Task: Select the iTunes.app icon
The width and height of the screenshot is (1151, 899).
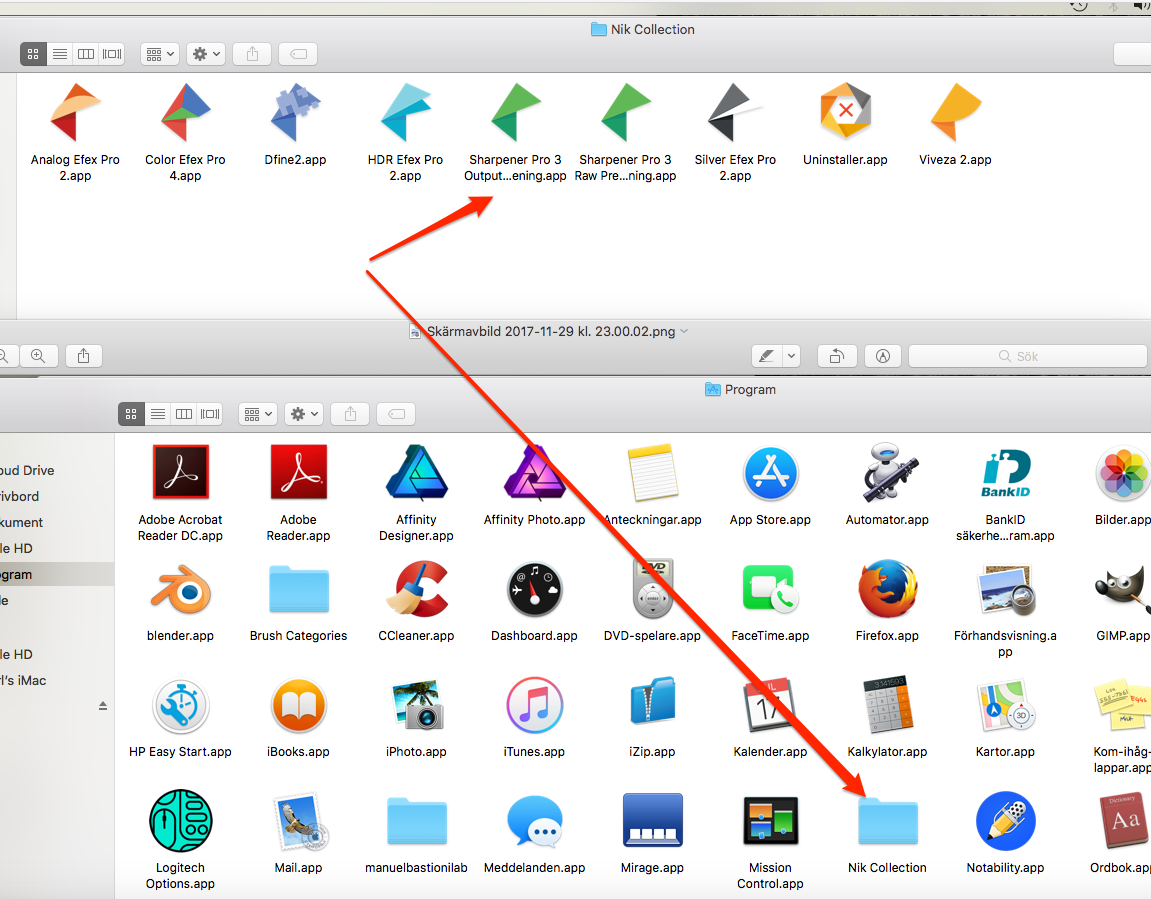Action: (534, 705)
